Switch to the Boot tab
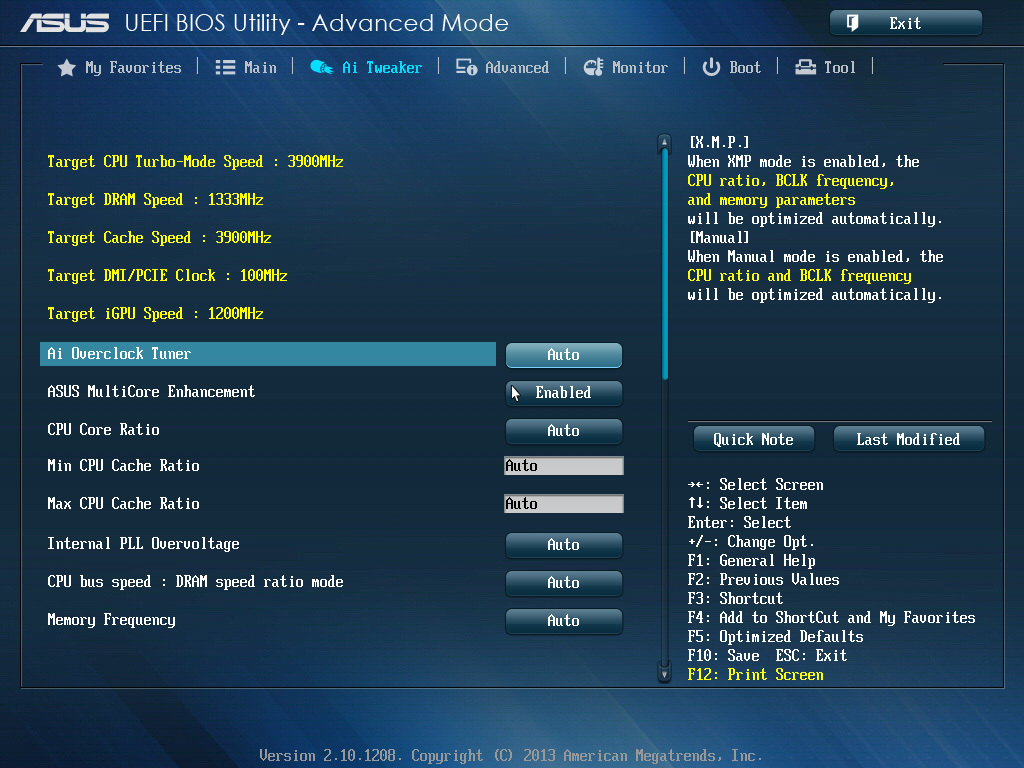 [745, 68]
